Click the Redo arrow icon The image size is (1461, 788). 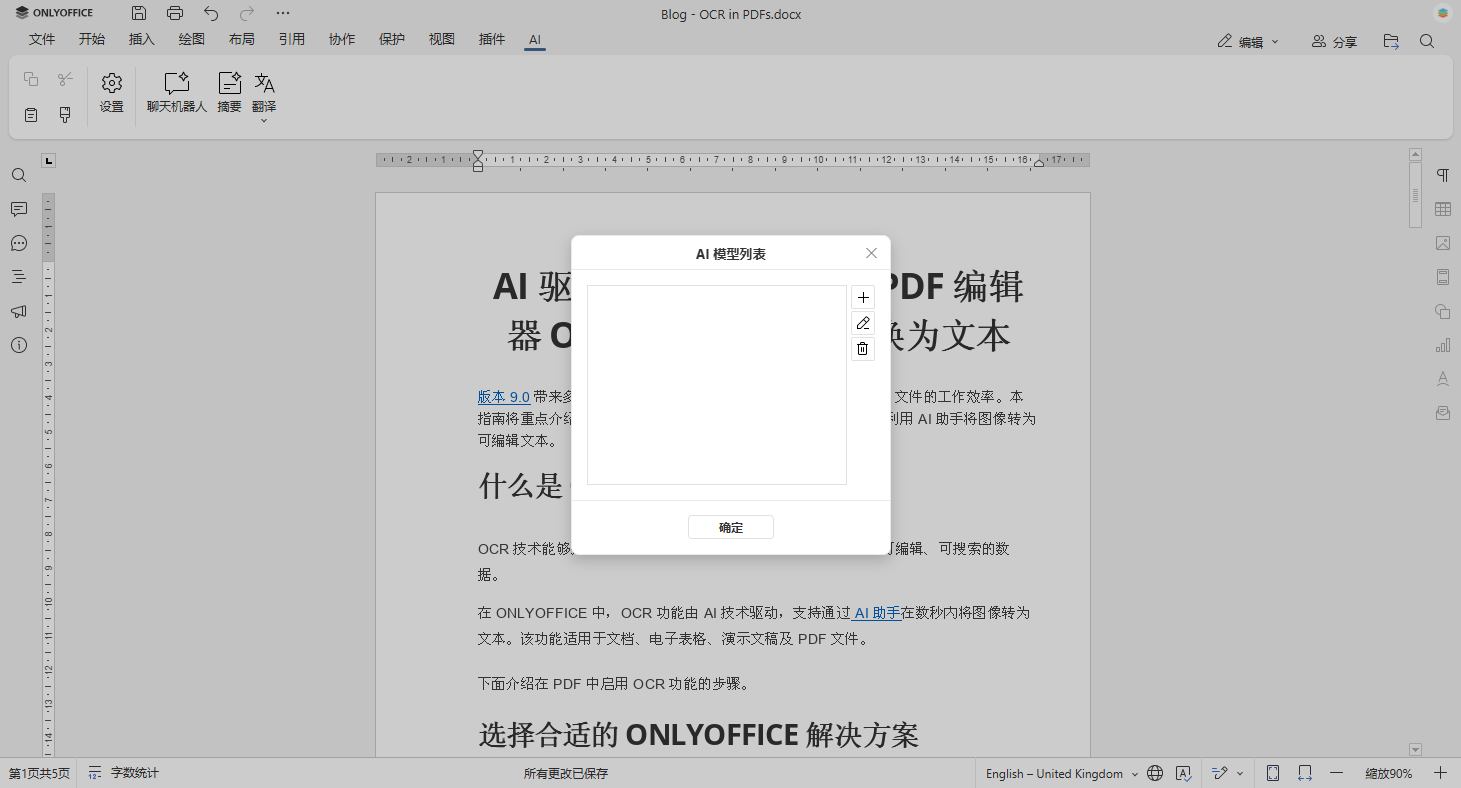247,13
